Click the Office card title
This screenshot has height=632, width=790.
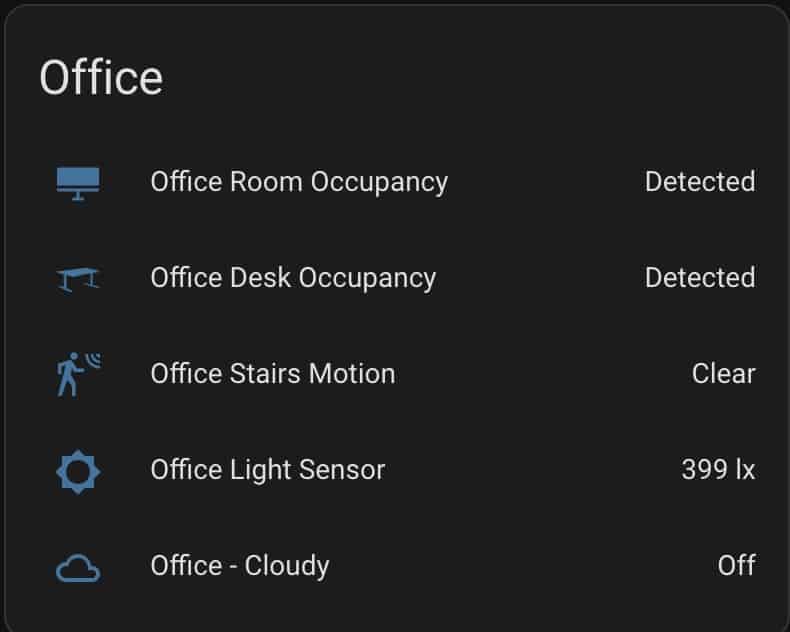(x=101, y=77)
